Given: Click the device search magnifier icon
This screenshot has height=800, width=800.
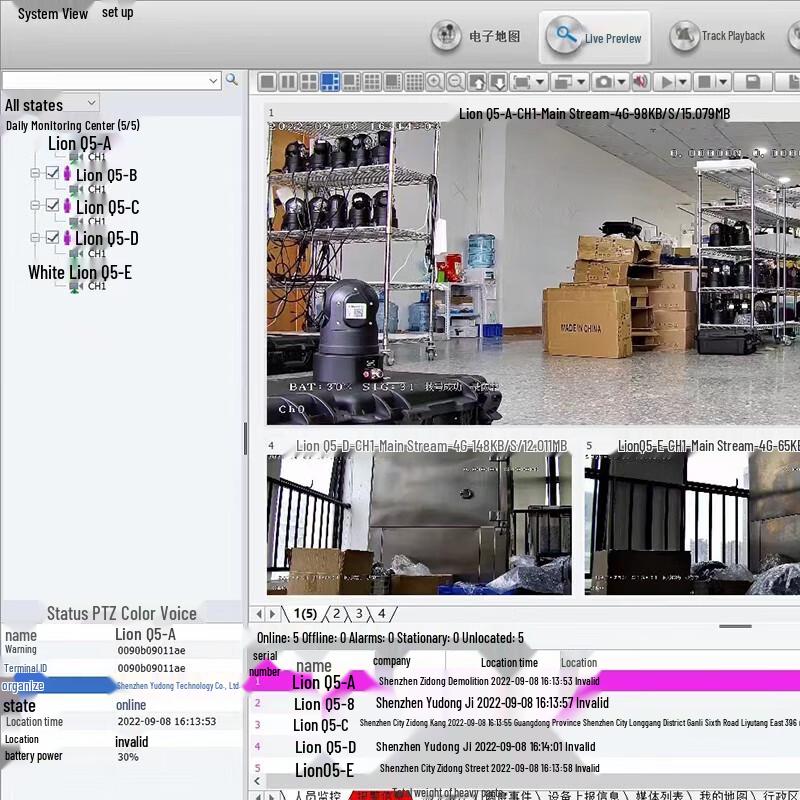Looking at the screenshot, I should coord(232,80).
